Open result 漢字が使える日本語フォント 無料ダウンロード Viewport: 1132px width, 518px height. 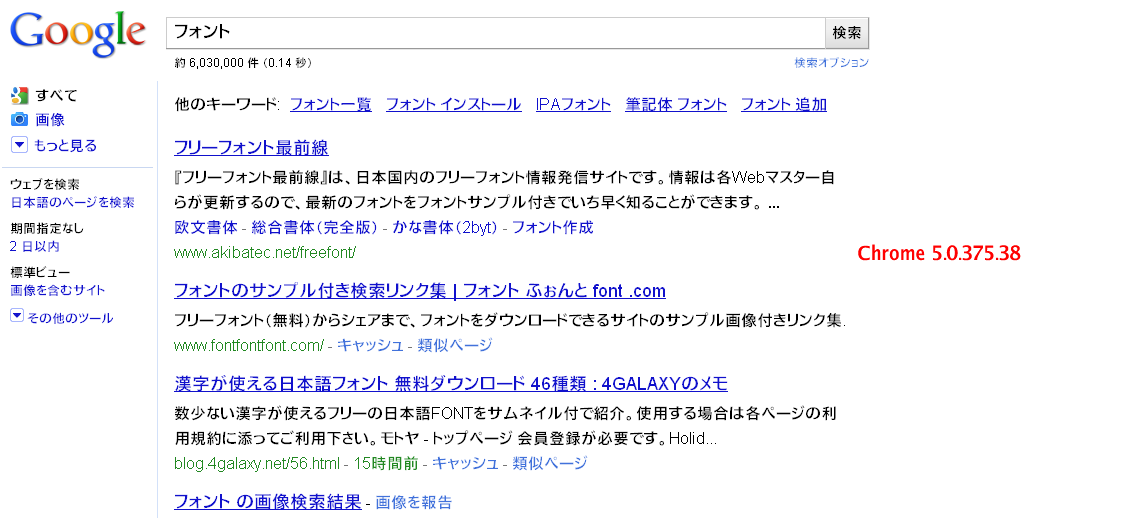(450, 382)
